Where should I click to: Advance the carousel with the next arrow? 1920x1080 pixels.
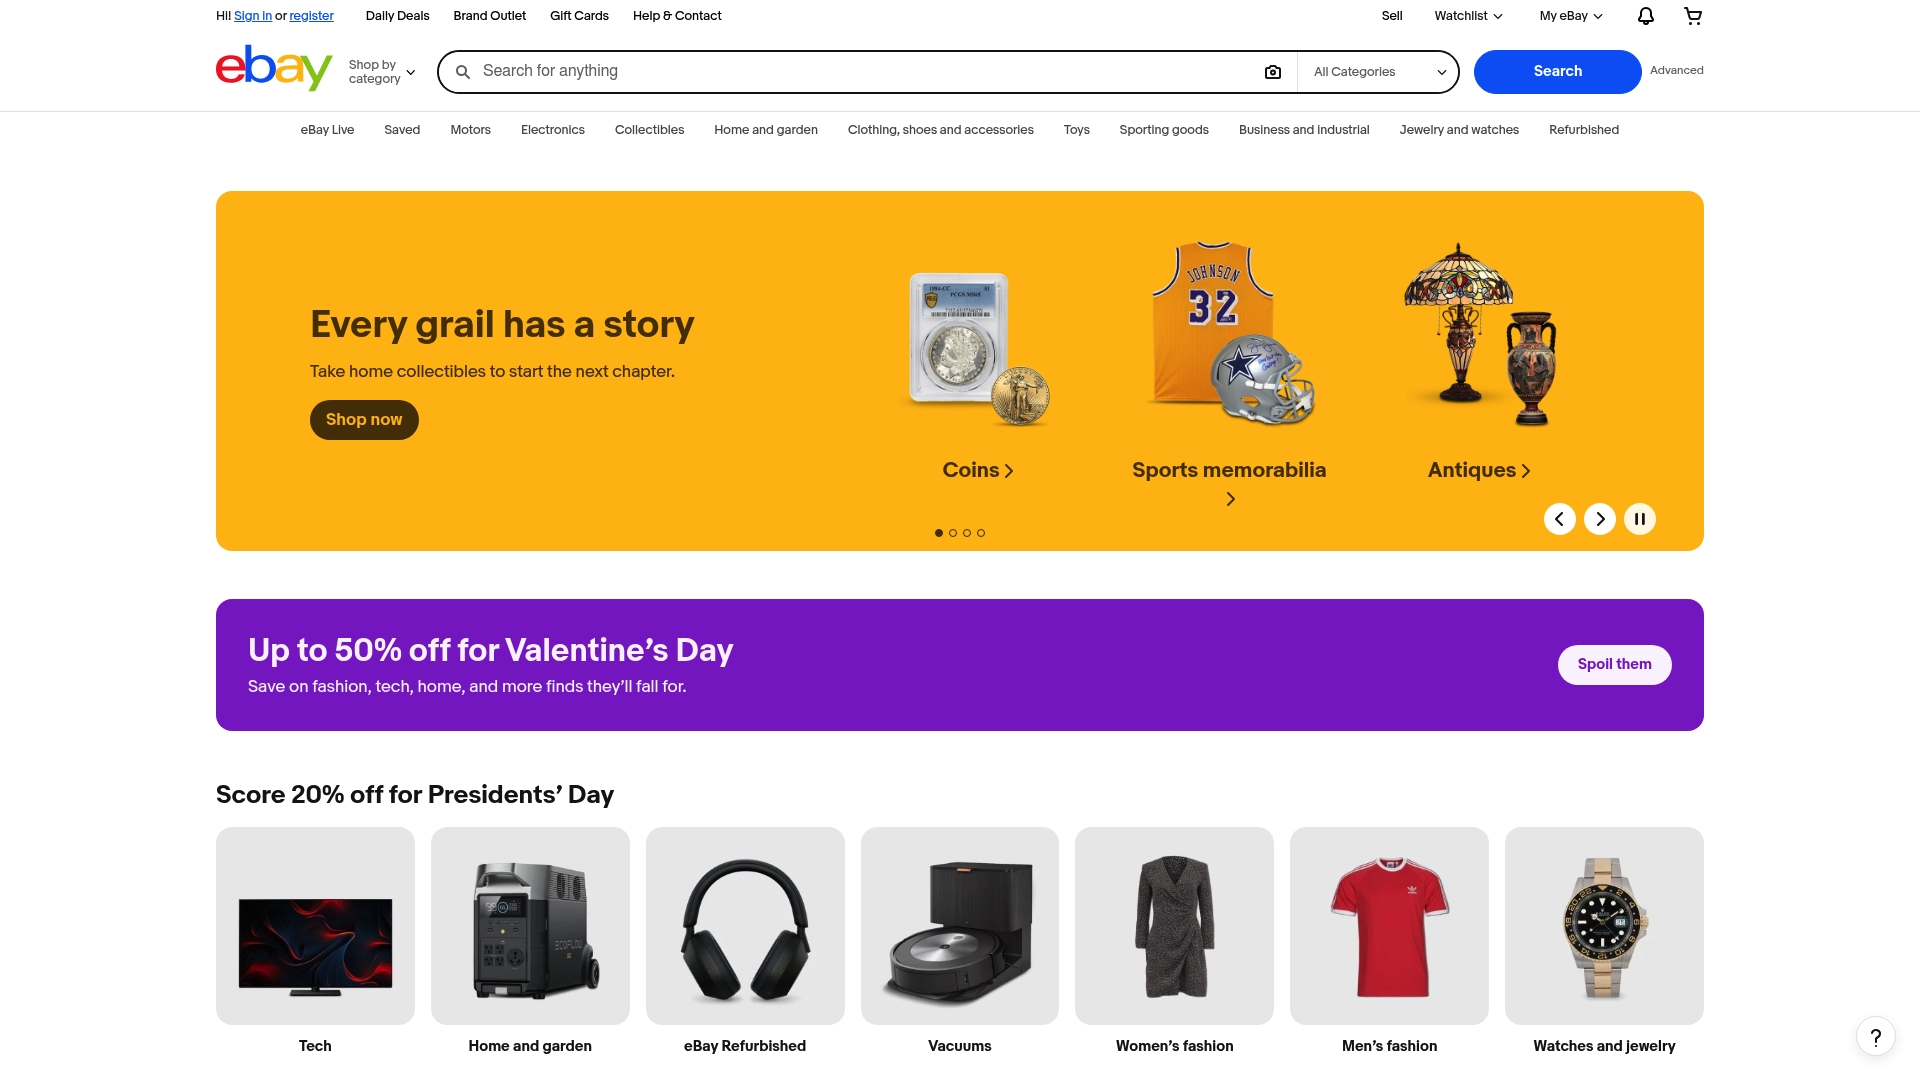[1600, 519]
